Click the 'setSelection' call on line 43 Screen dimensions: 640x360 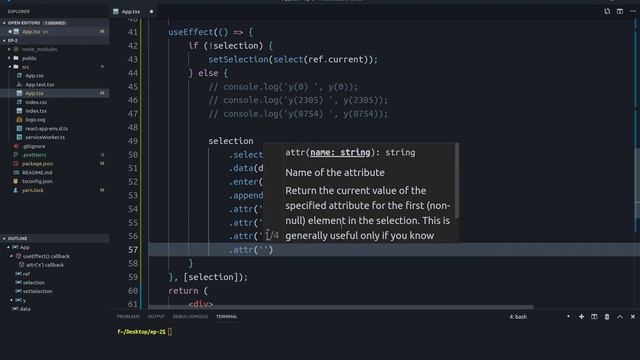[x=238, y=60]
